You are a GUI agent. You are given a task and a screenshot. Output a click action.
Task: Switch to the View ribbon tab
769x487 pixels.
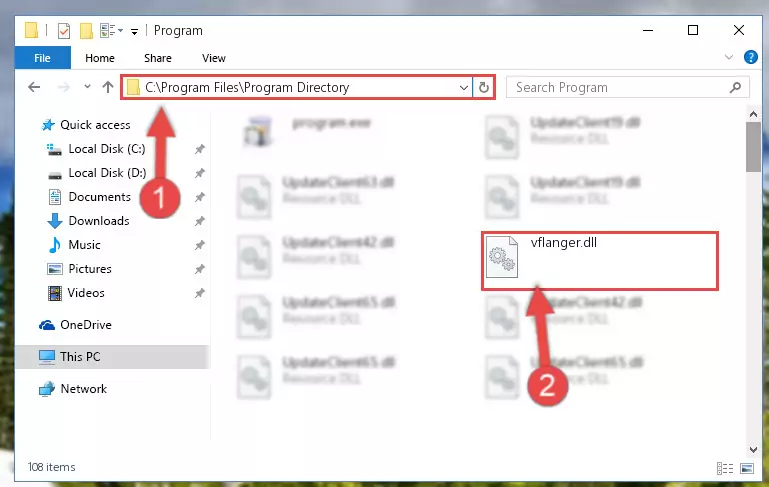click(214, 58)
